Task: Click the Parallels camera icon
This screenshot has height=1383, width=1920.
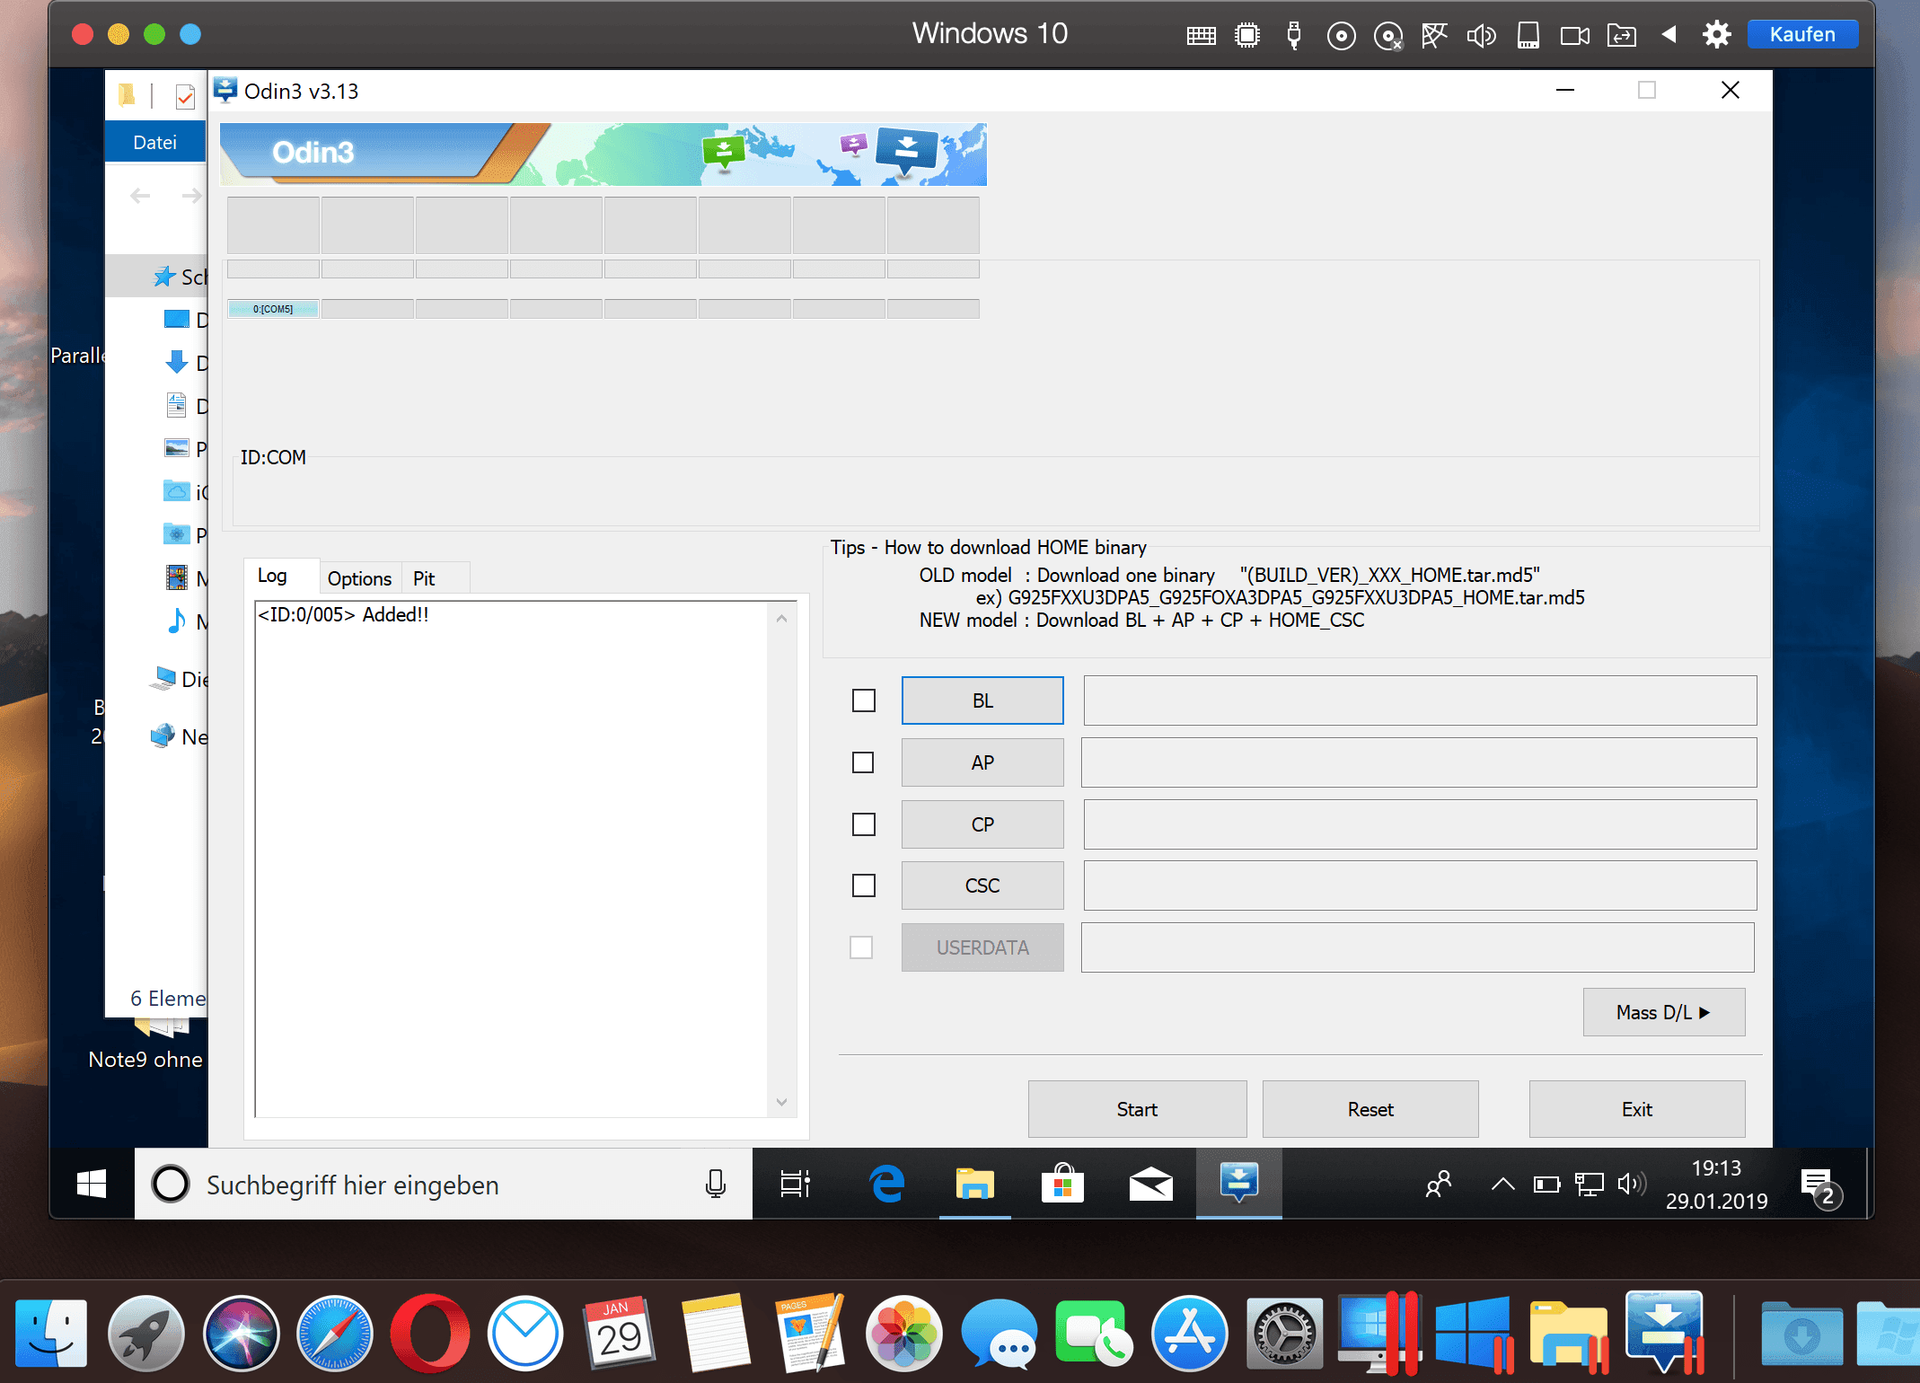Action: (1575, 36)
